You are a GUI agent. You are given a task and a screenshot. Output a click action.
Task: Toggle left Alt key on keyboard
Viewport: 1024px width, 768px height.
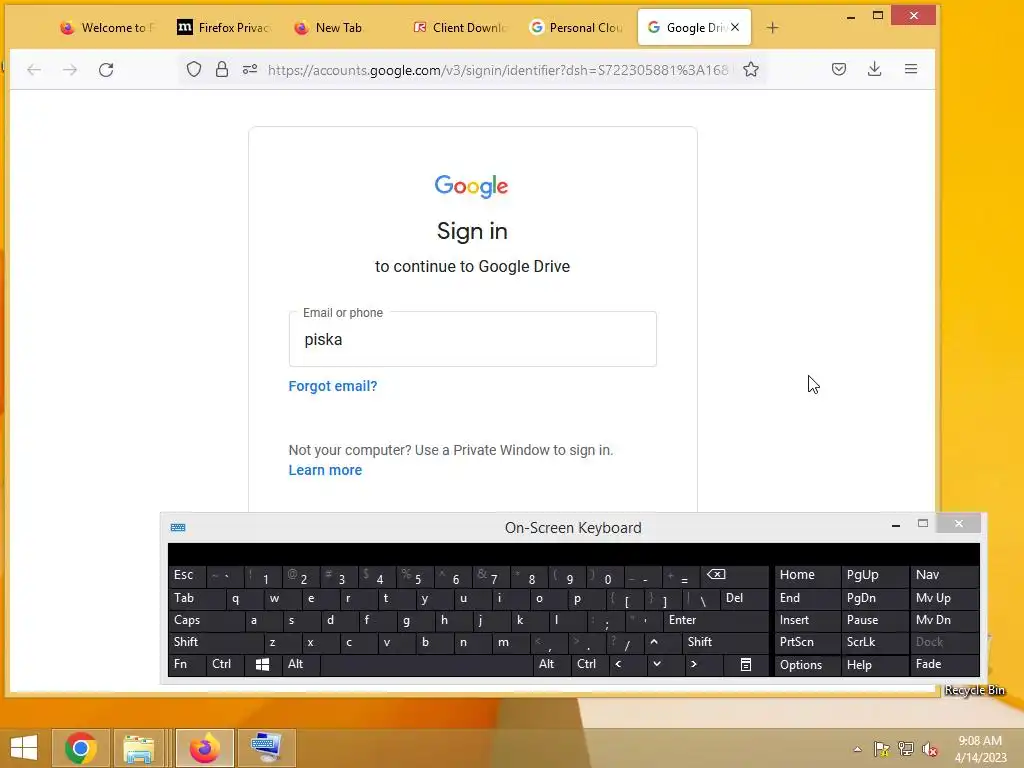(x=301, y=664)
